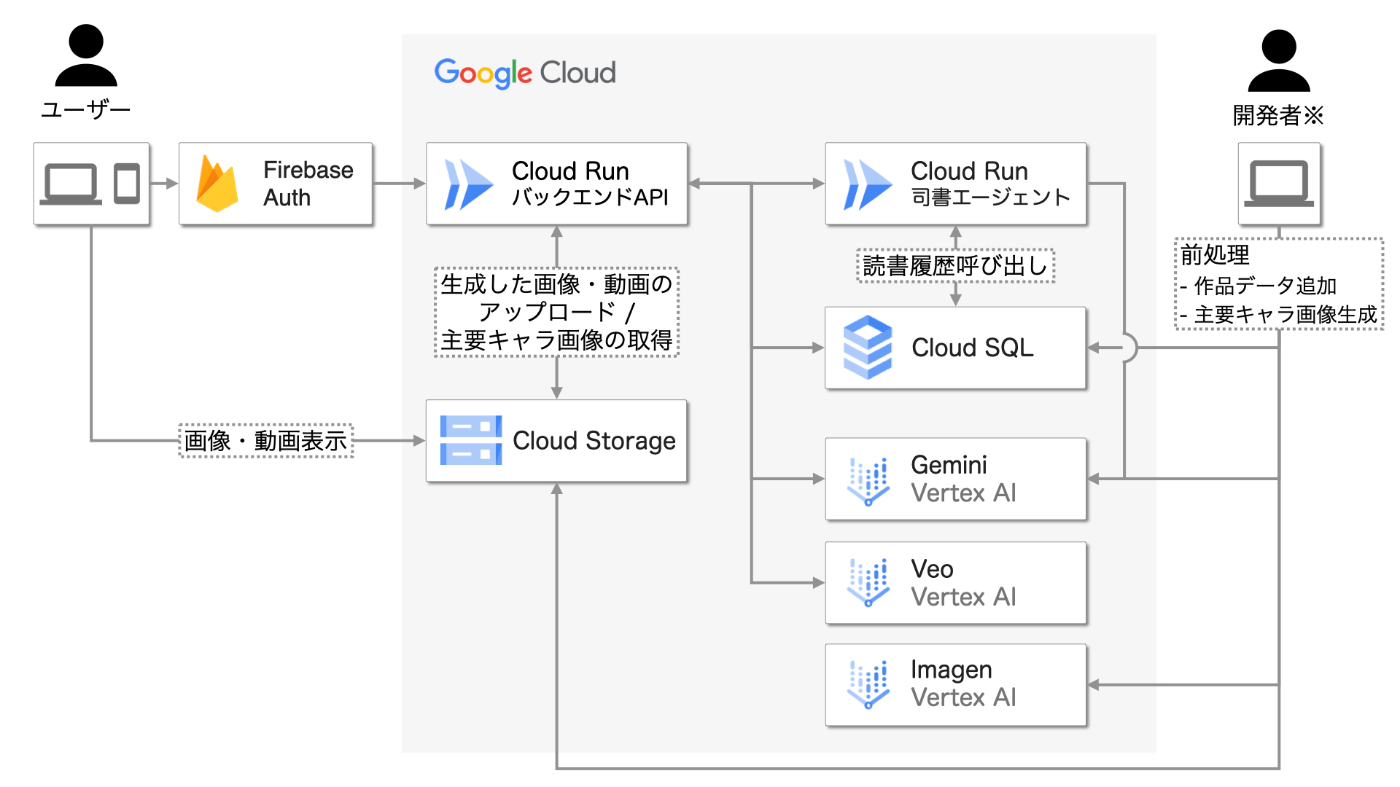Click Vertex AI text under Veo
1400x787 pixels.
tap(963, 597)
